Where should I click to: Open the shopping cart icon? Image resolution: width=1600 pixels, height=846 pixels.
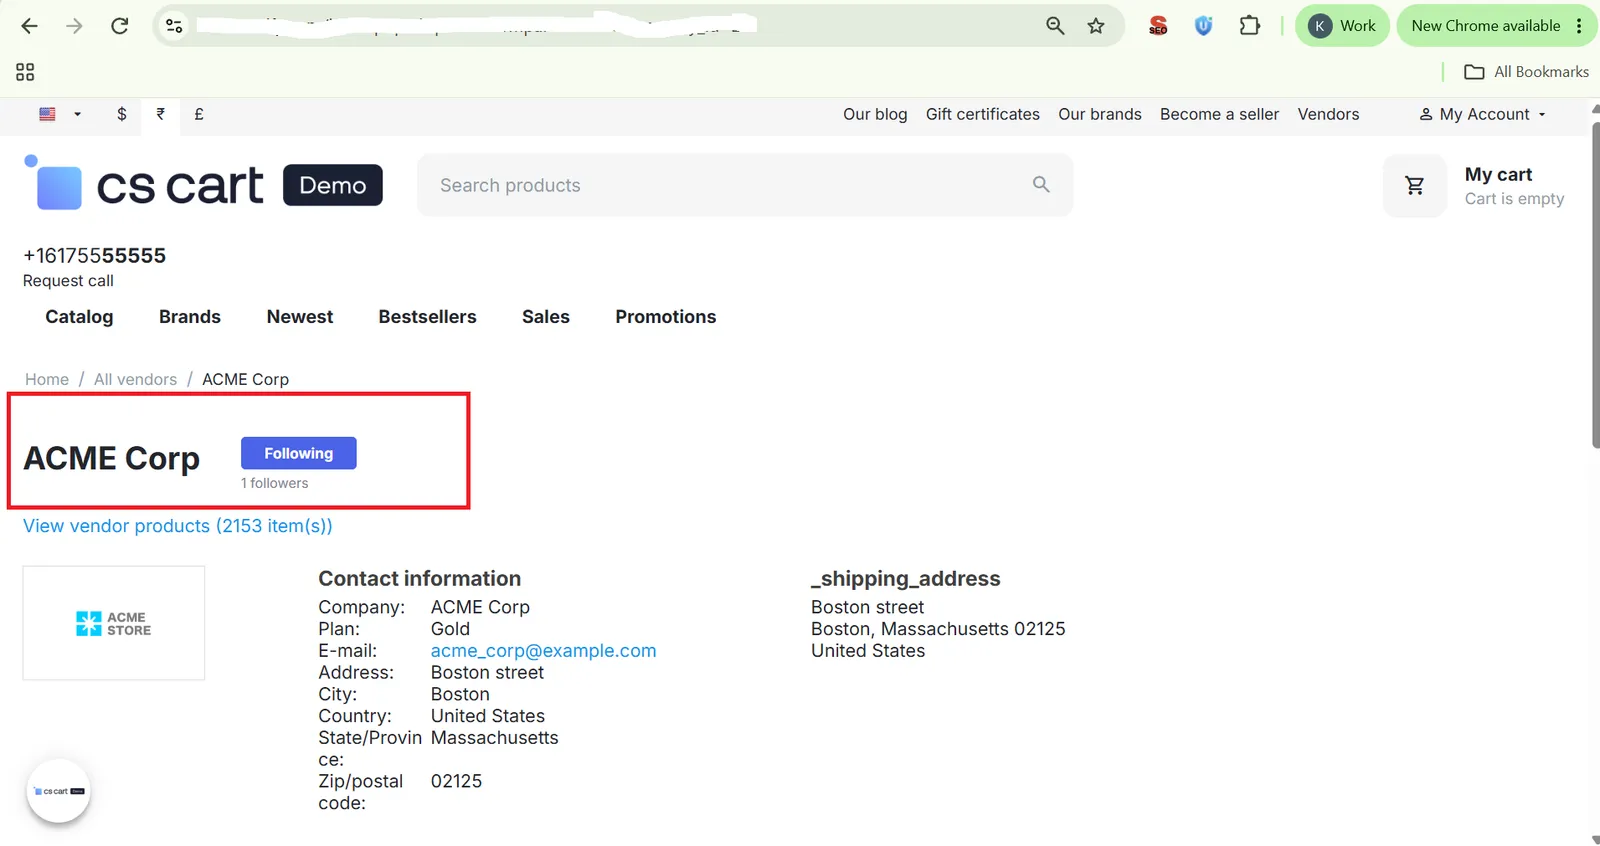(x=1415, y=185)
